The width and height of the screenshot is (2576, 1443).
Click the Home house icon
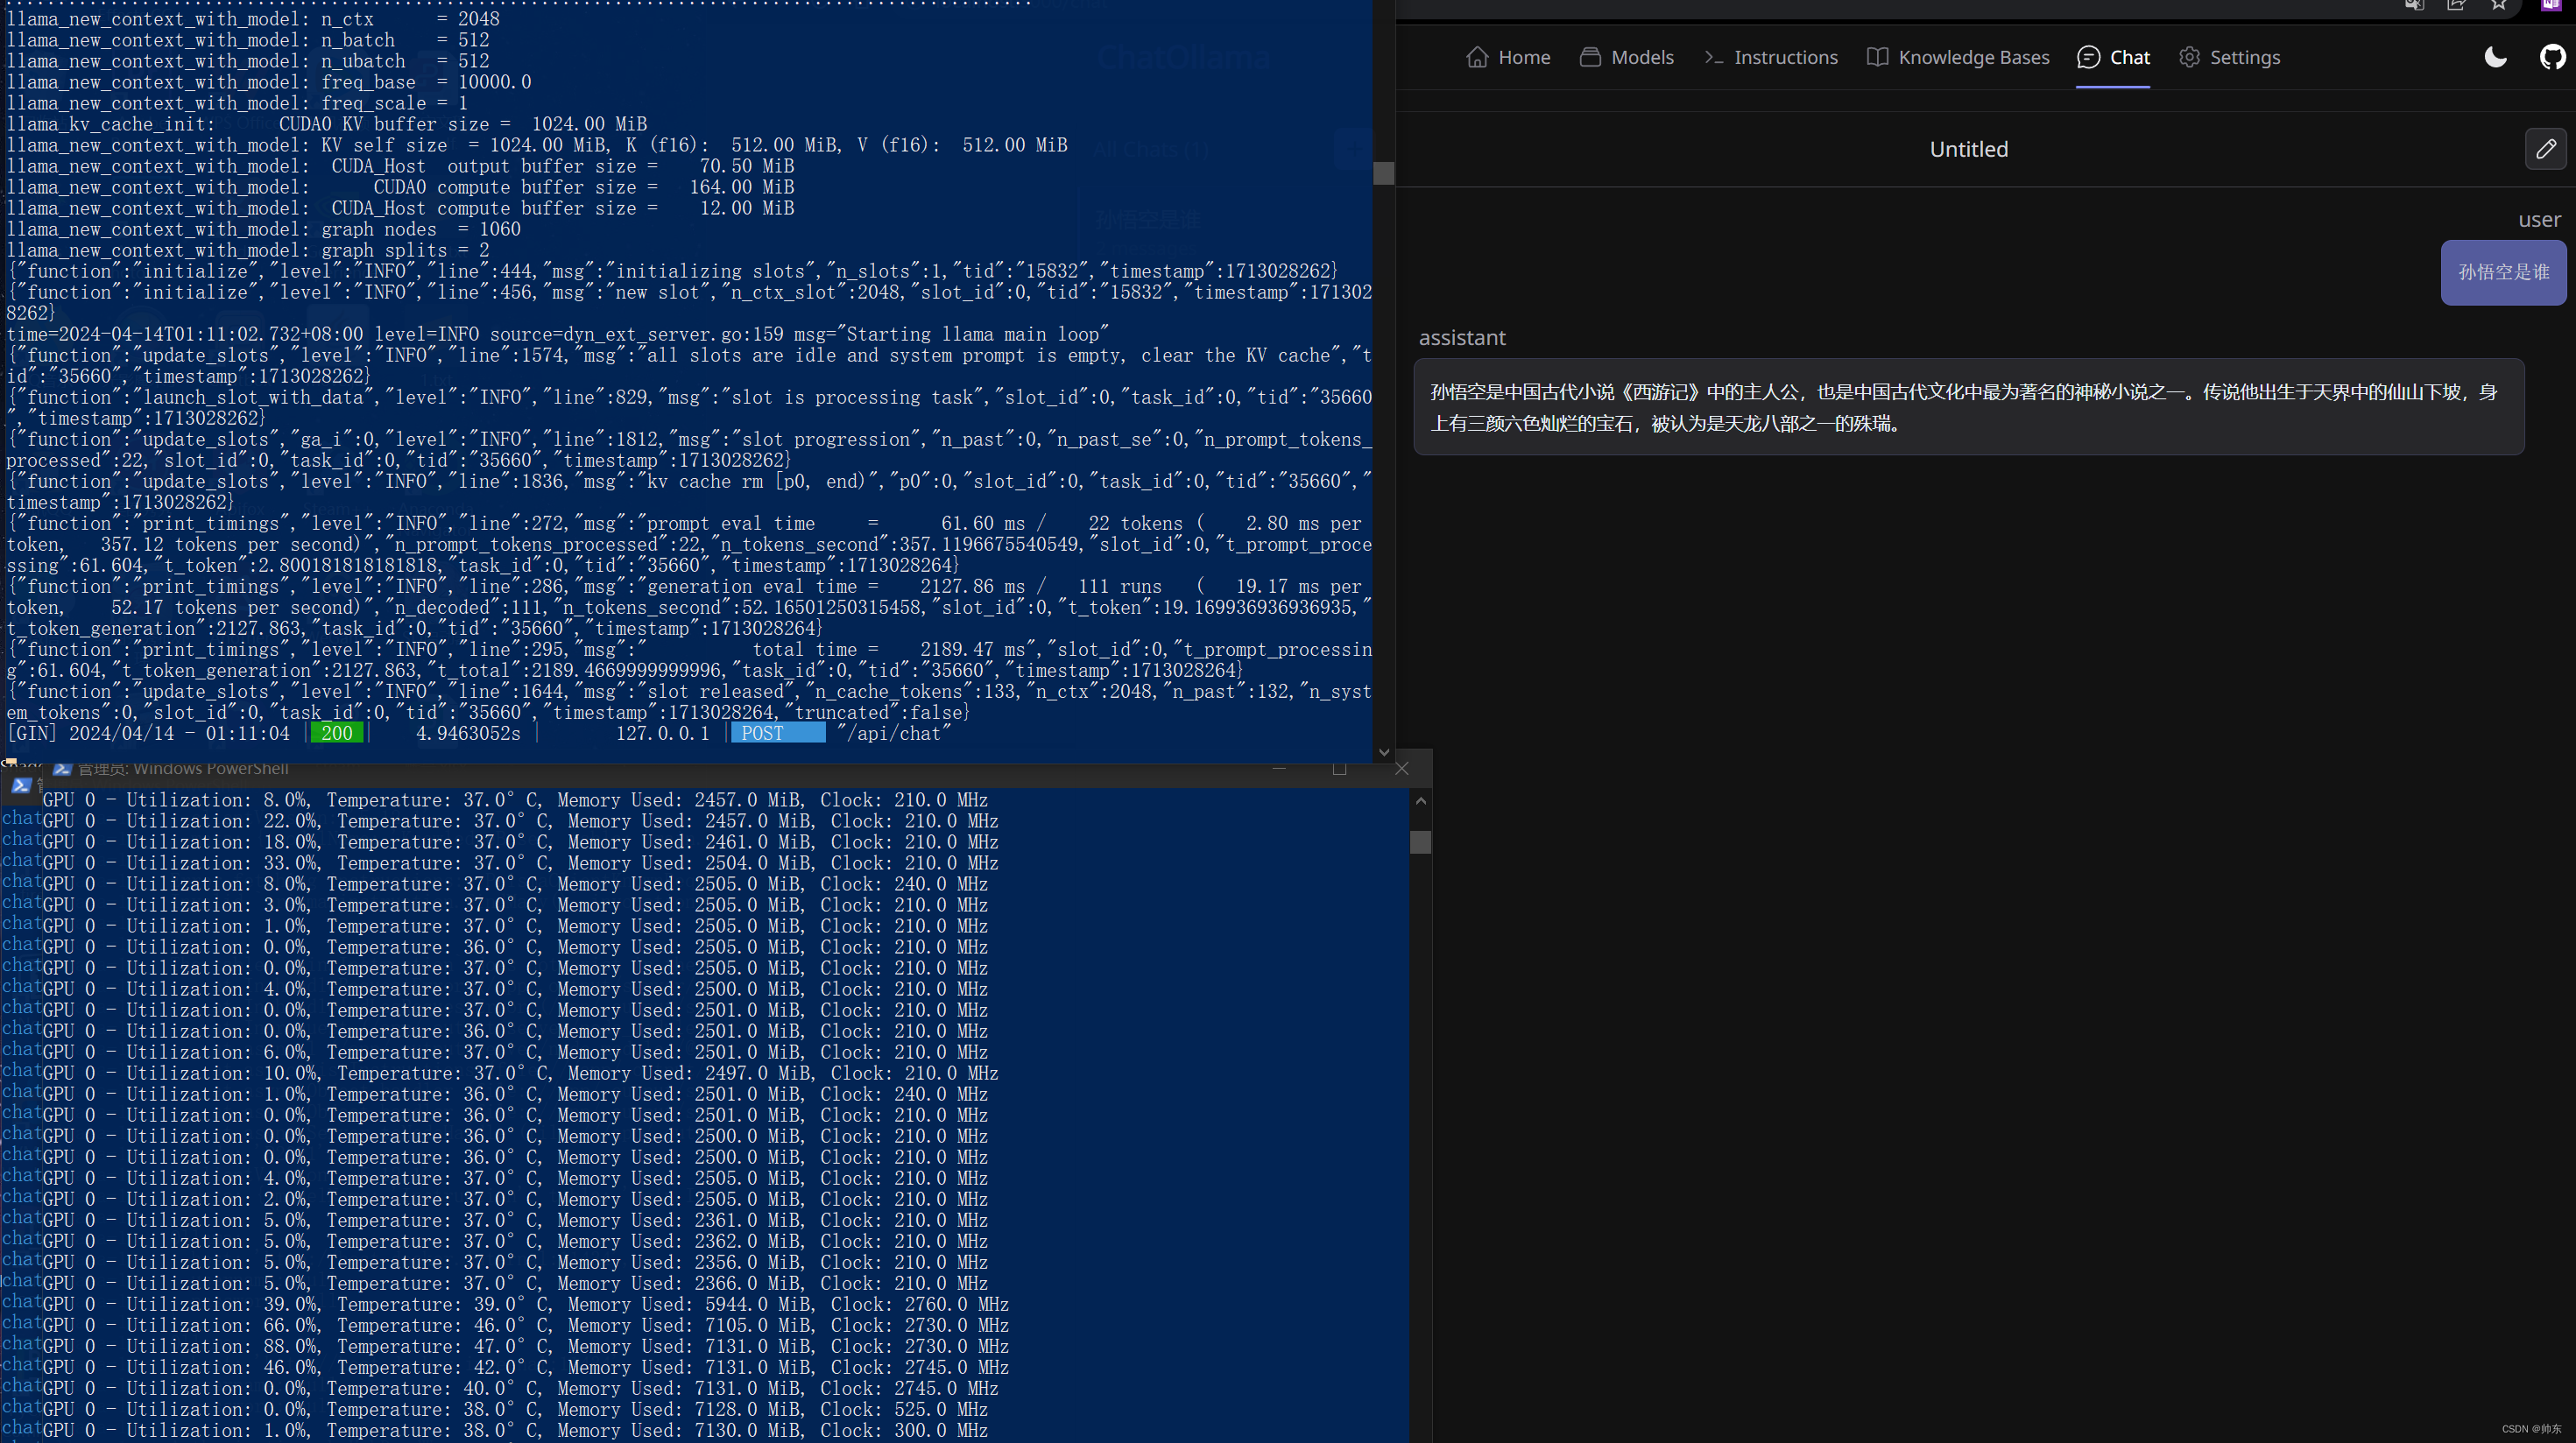click(1477, 57)
